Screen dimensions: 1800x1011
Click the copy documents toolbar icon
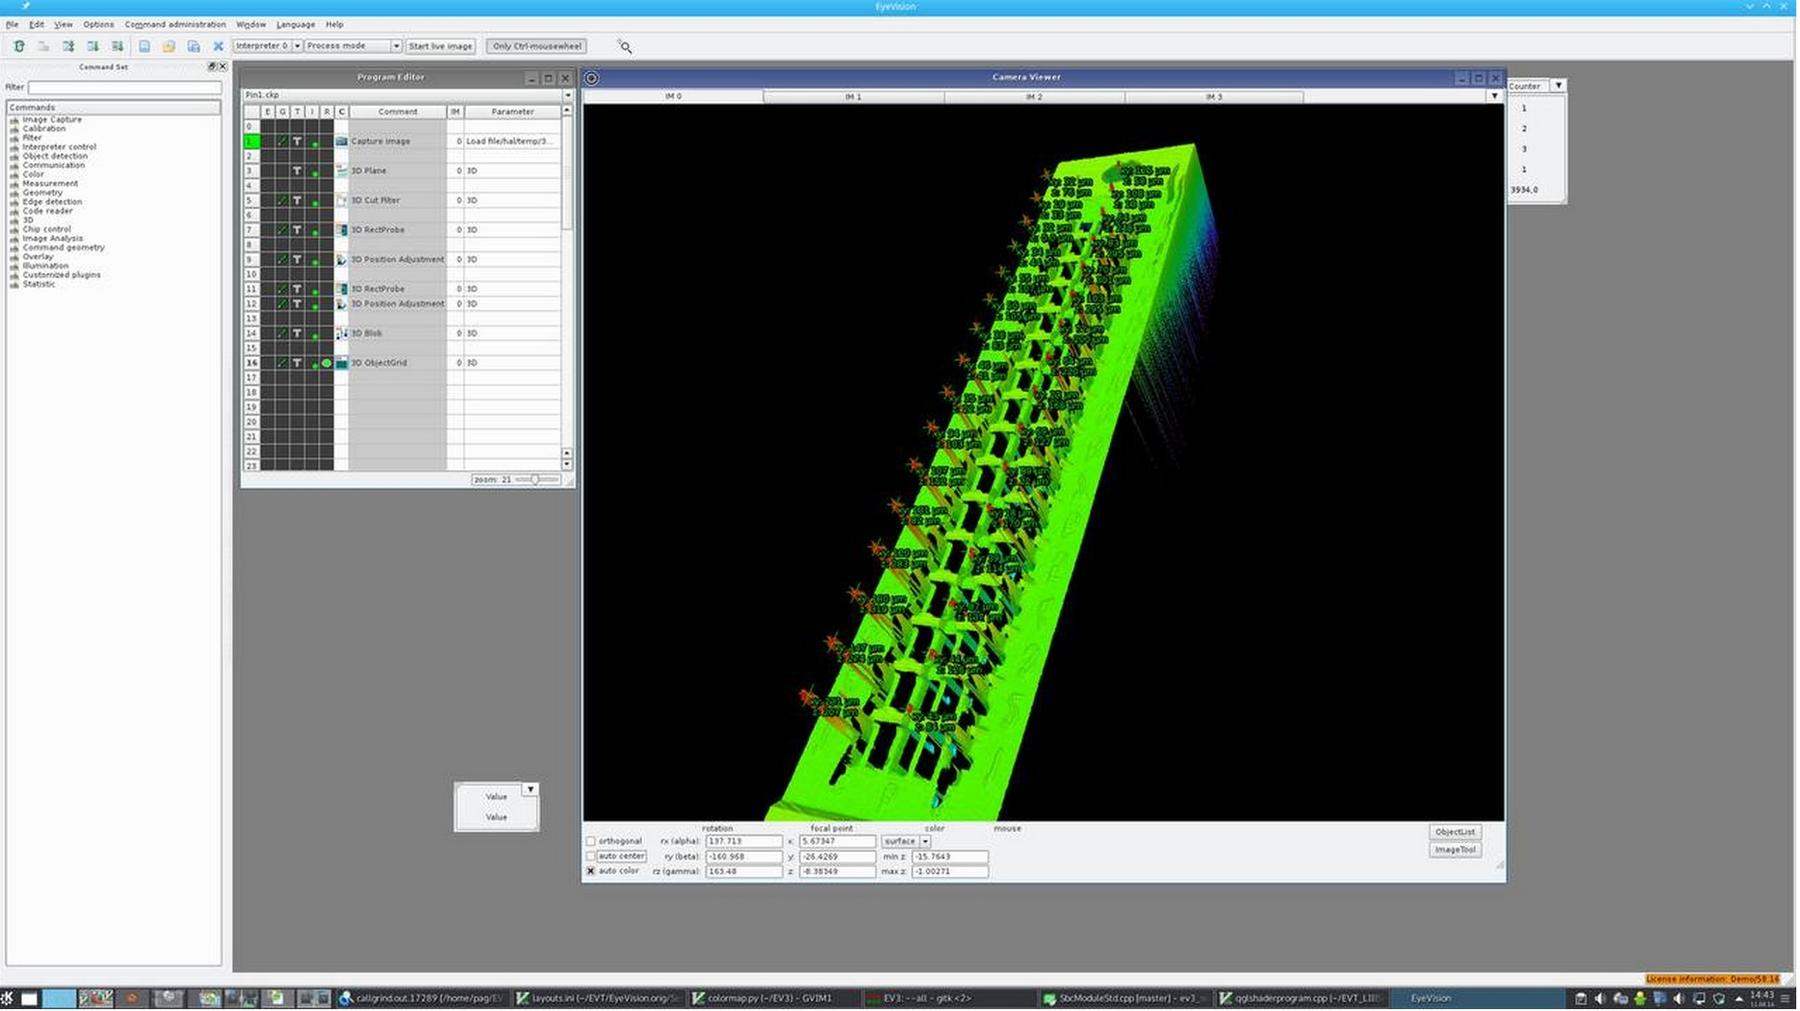pyautogui.click(x=194, y=46)
